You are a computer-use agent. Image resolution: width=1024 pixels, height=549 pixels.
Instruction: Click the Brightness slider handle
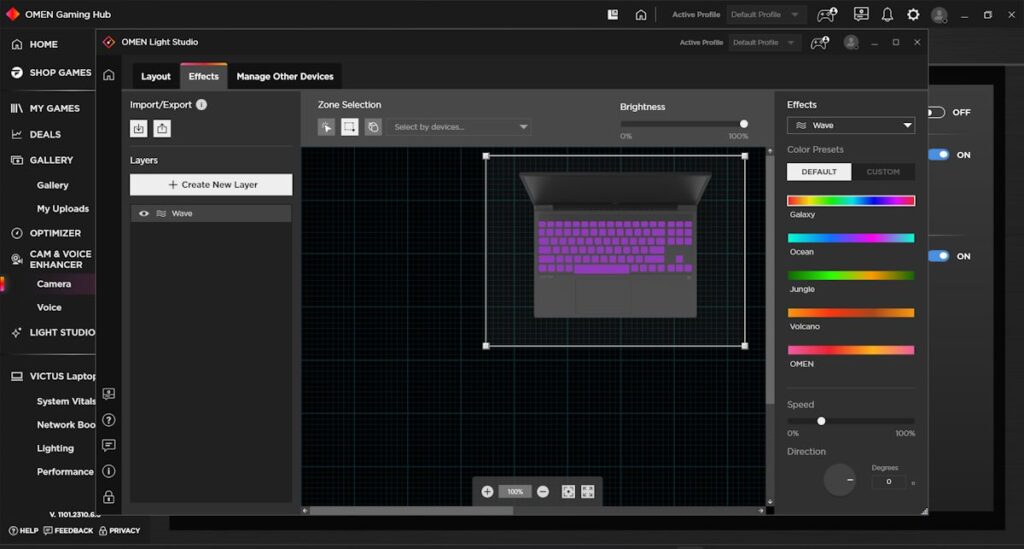[x=744, y=124]
